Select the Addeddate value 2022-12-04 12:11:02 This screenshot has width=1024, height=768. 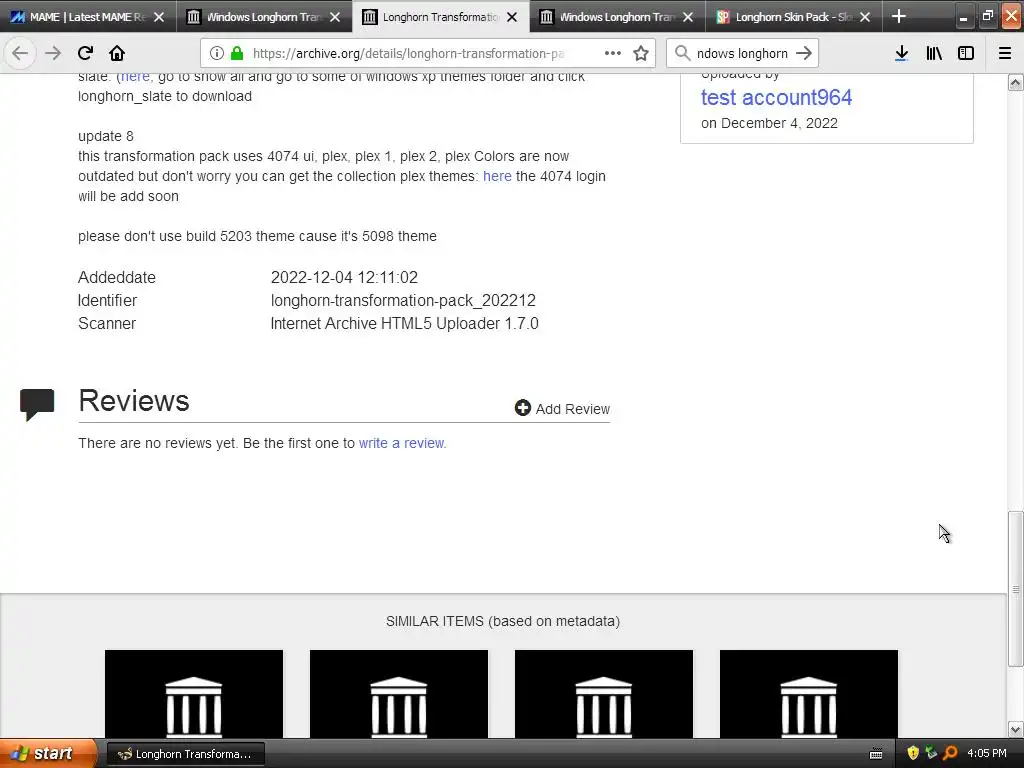tap(344, 278)
